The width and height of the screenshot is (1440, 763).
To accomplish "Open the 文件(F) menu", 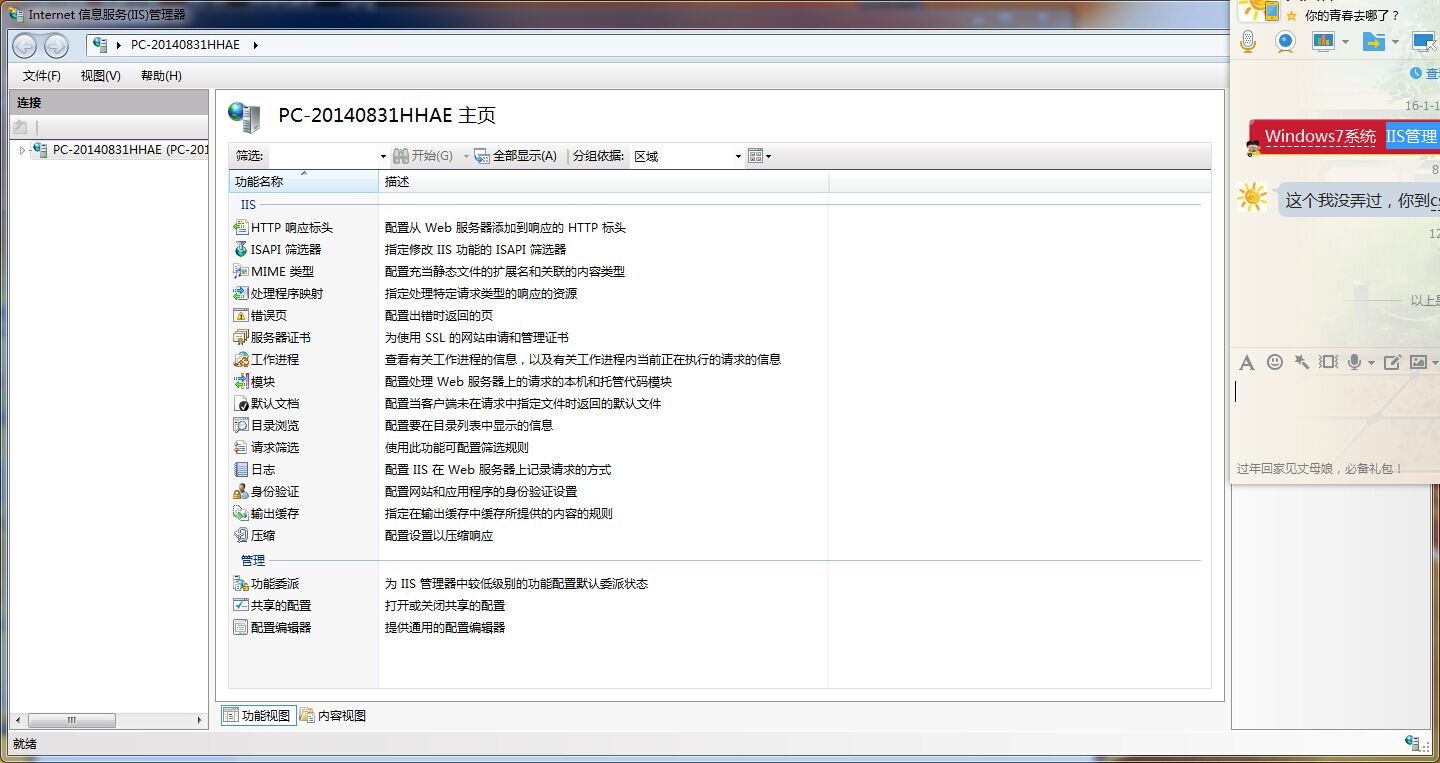I will click(42, 76).
